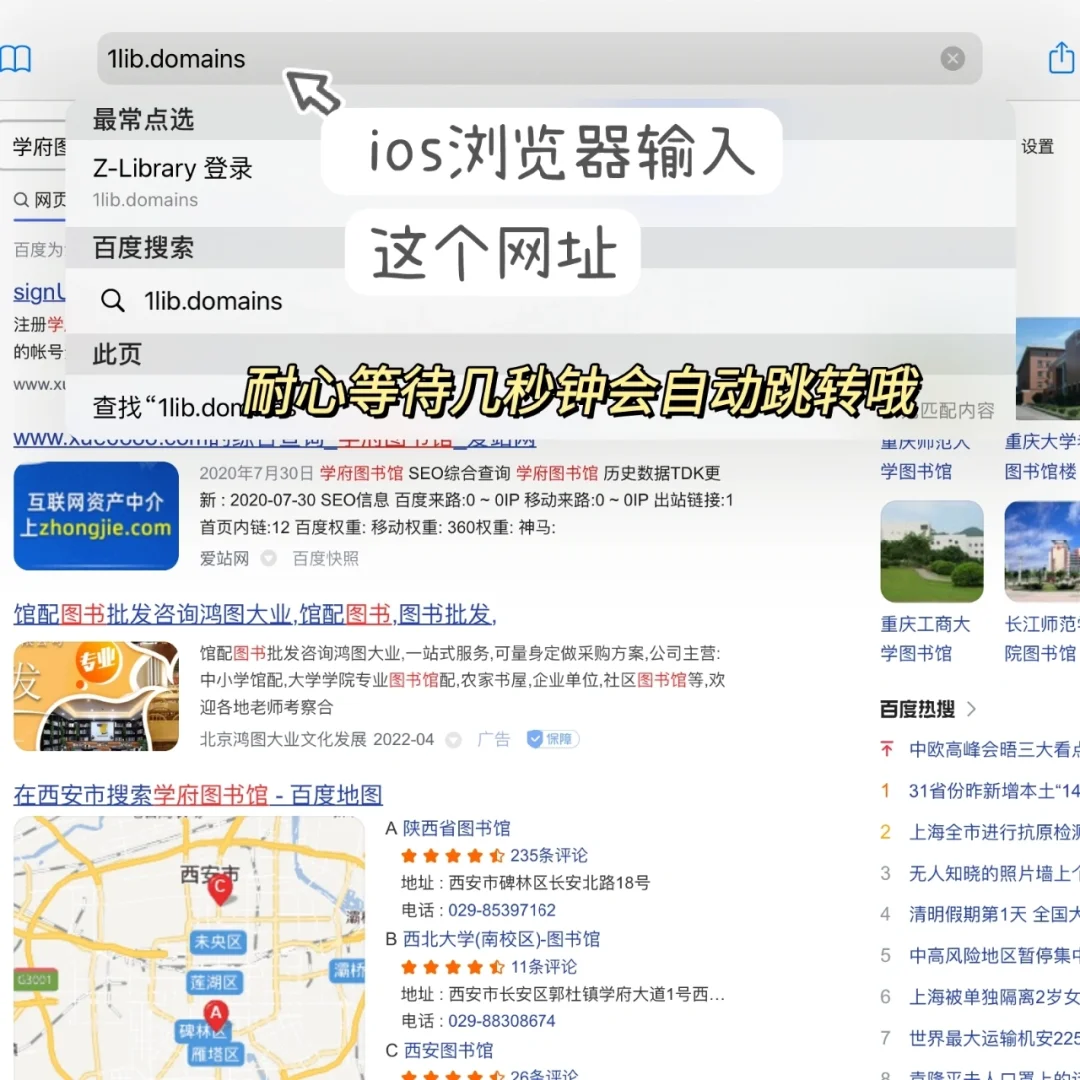The image size is (1080, 1080).
Task: Click the shield dropdown icon after 爱站网
Action: coord(269,559)
